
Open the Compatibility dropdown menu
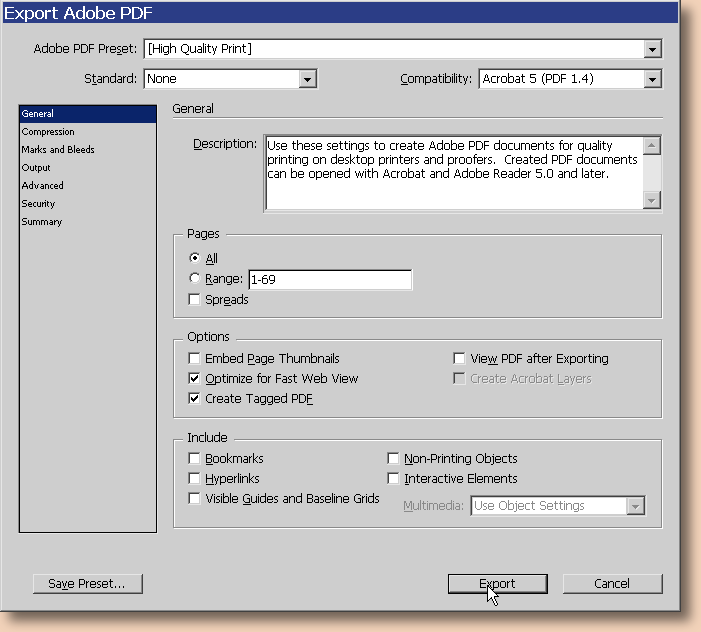coord(652,79)
